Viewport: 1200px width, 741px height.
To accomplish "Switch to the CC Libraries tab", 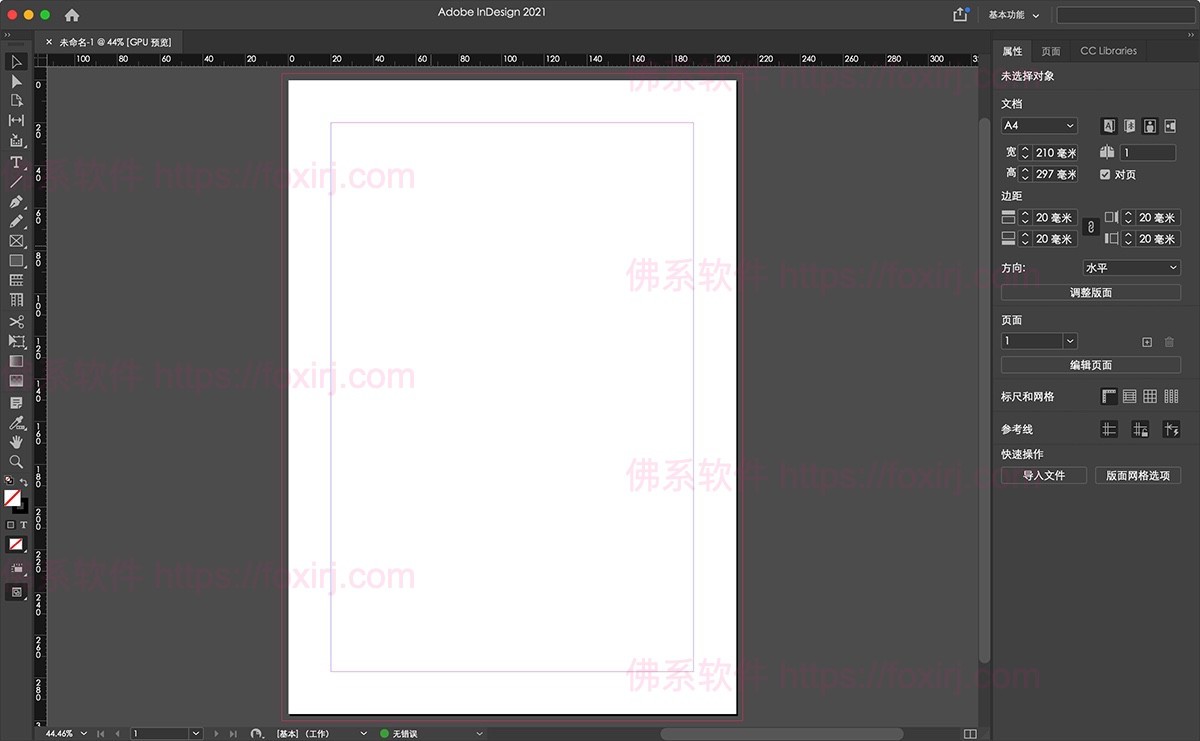I will 1107,50.
